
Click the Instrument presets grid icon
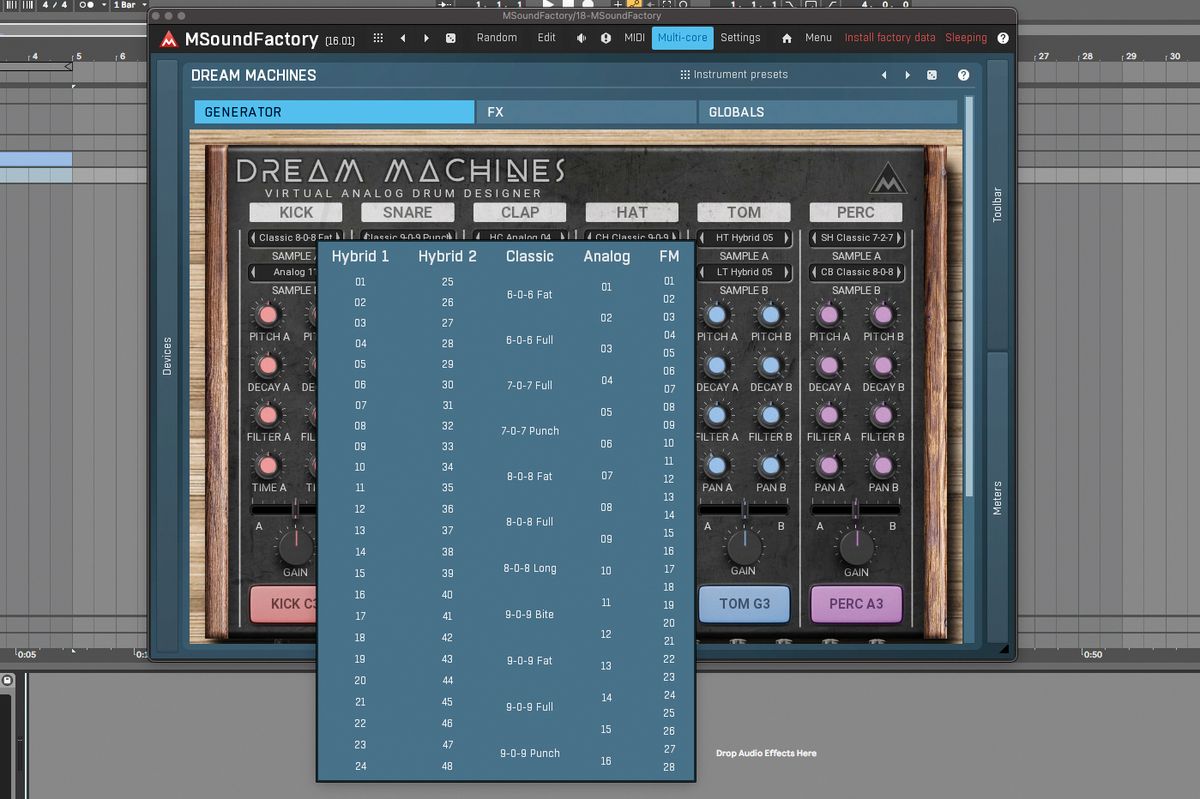[684, 74]
